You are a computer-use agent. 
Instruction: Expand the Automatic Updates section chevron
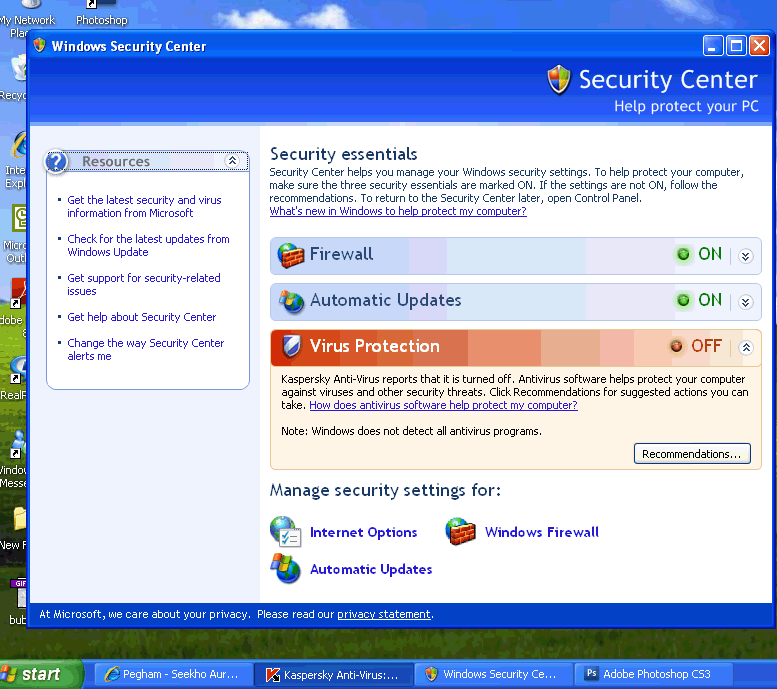point(745,302)
